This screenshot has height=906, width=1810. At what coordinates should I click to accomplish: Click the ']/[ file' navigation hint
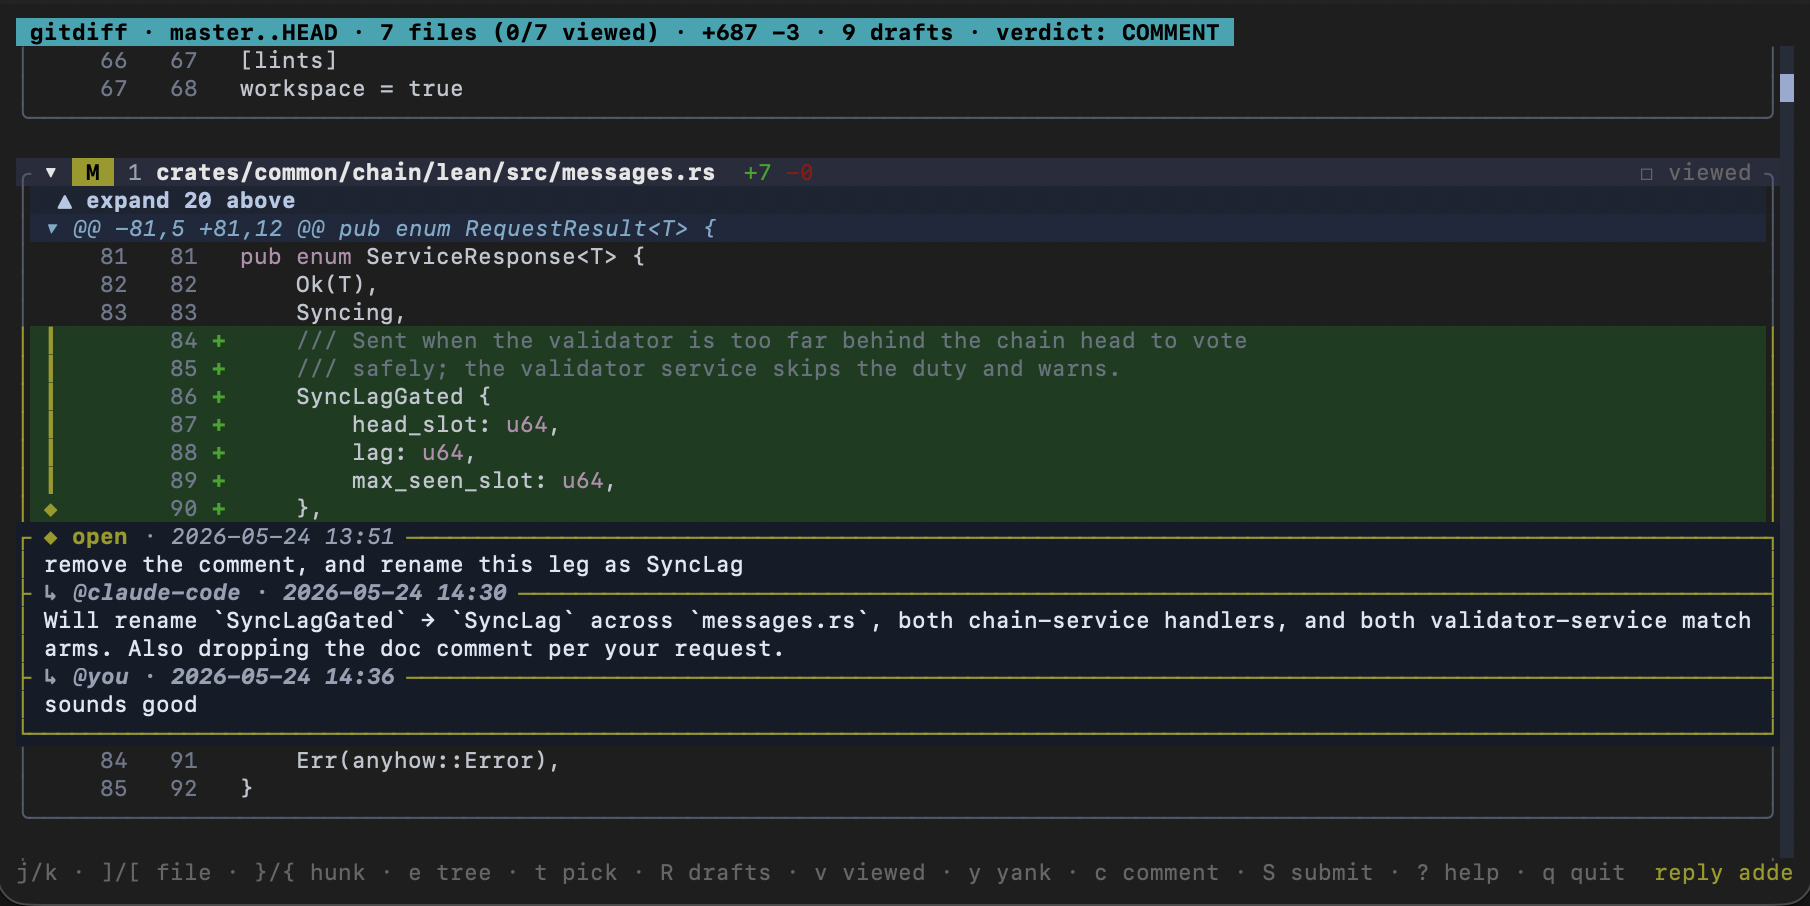pyautogui.click(x=156, y=873)
